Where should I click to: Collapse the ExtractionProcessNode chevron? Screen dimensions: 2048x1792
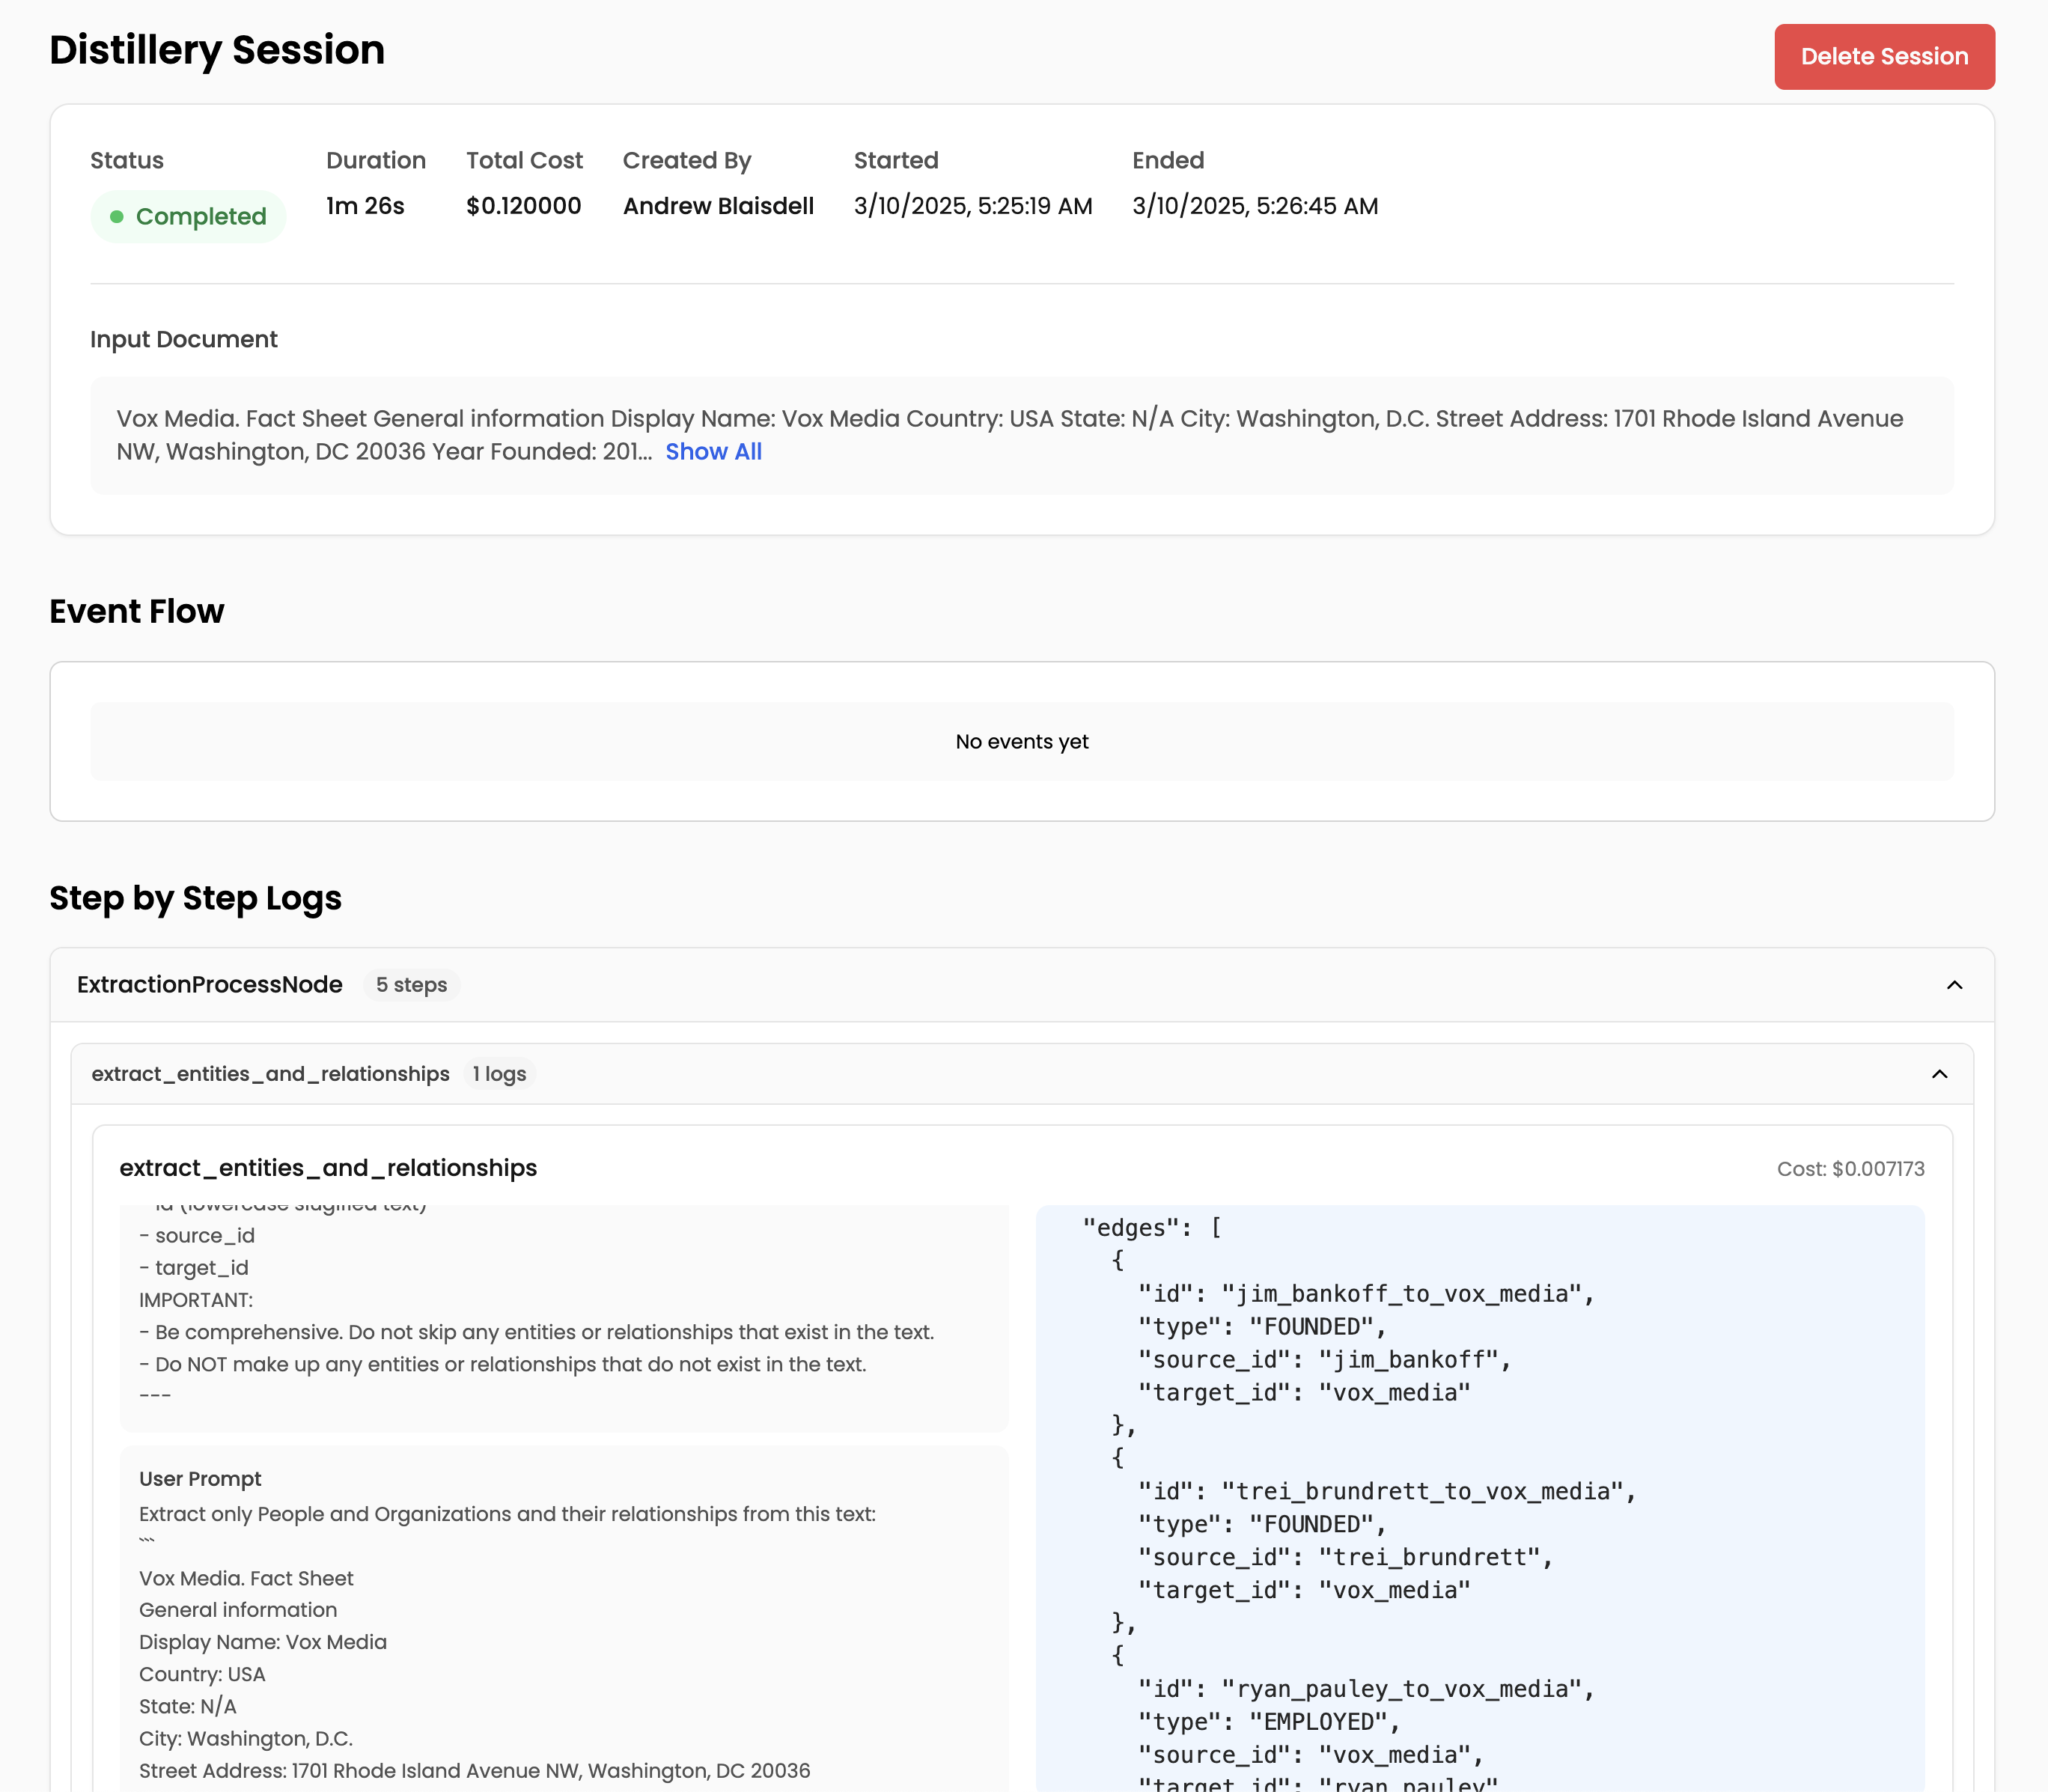1954,985
